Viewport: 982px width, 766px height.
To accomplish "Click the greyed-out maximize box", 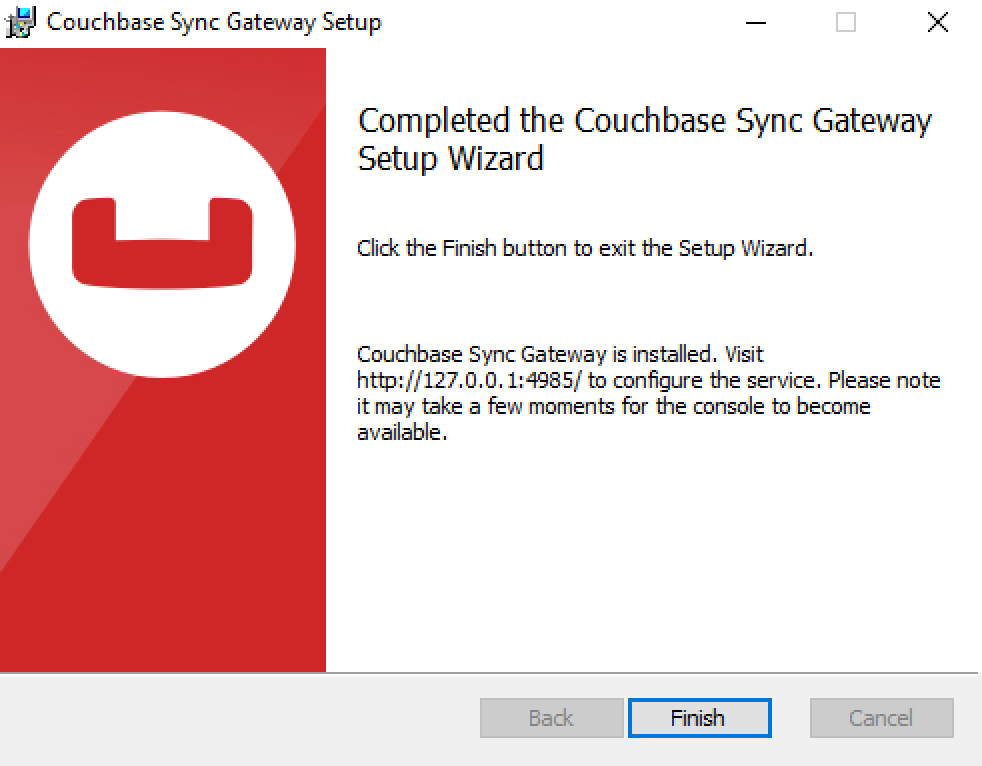I will pos(846,22).
